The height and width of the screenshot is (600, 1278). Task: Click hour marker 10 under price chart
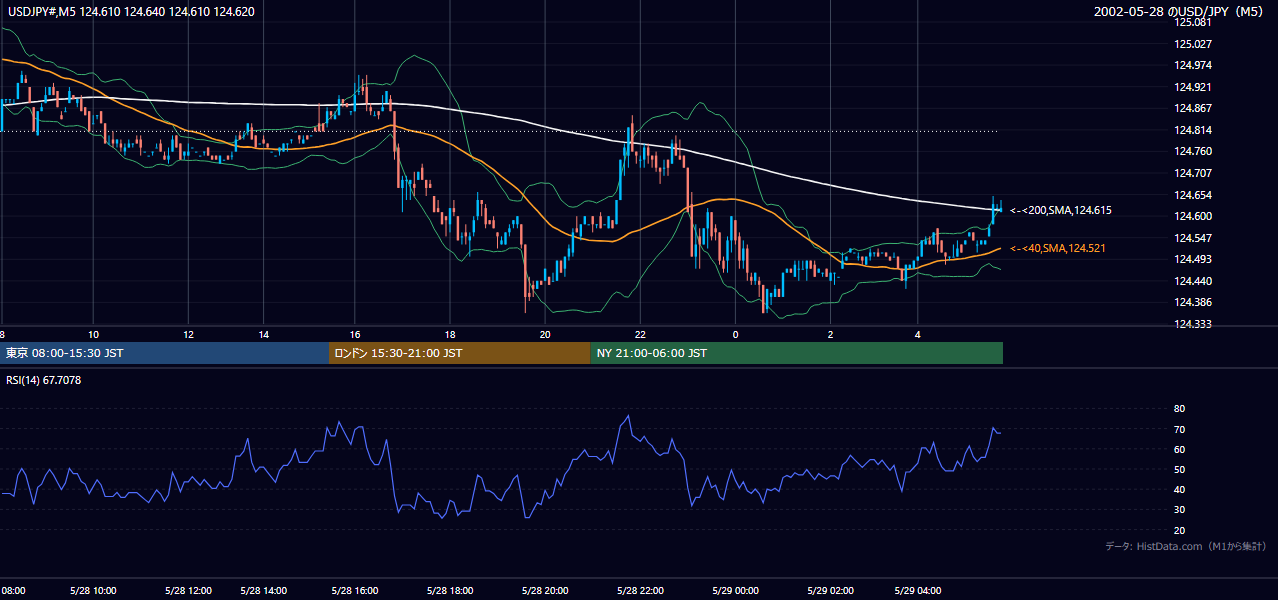coord(93,335)
